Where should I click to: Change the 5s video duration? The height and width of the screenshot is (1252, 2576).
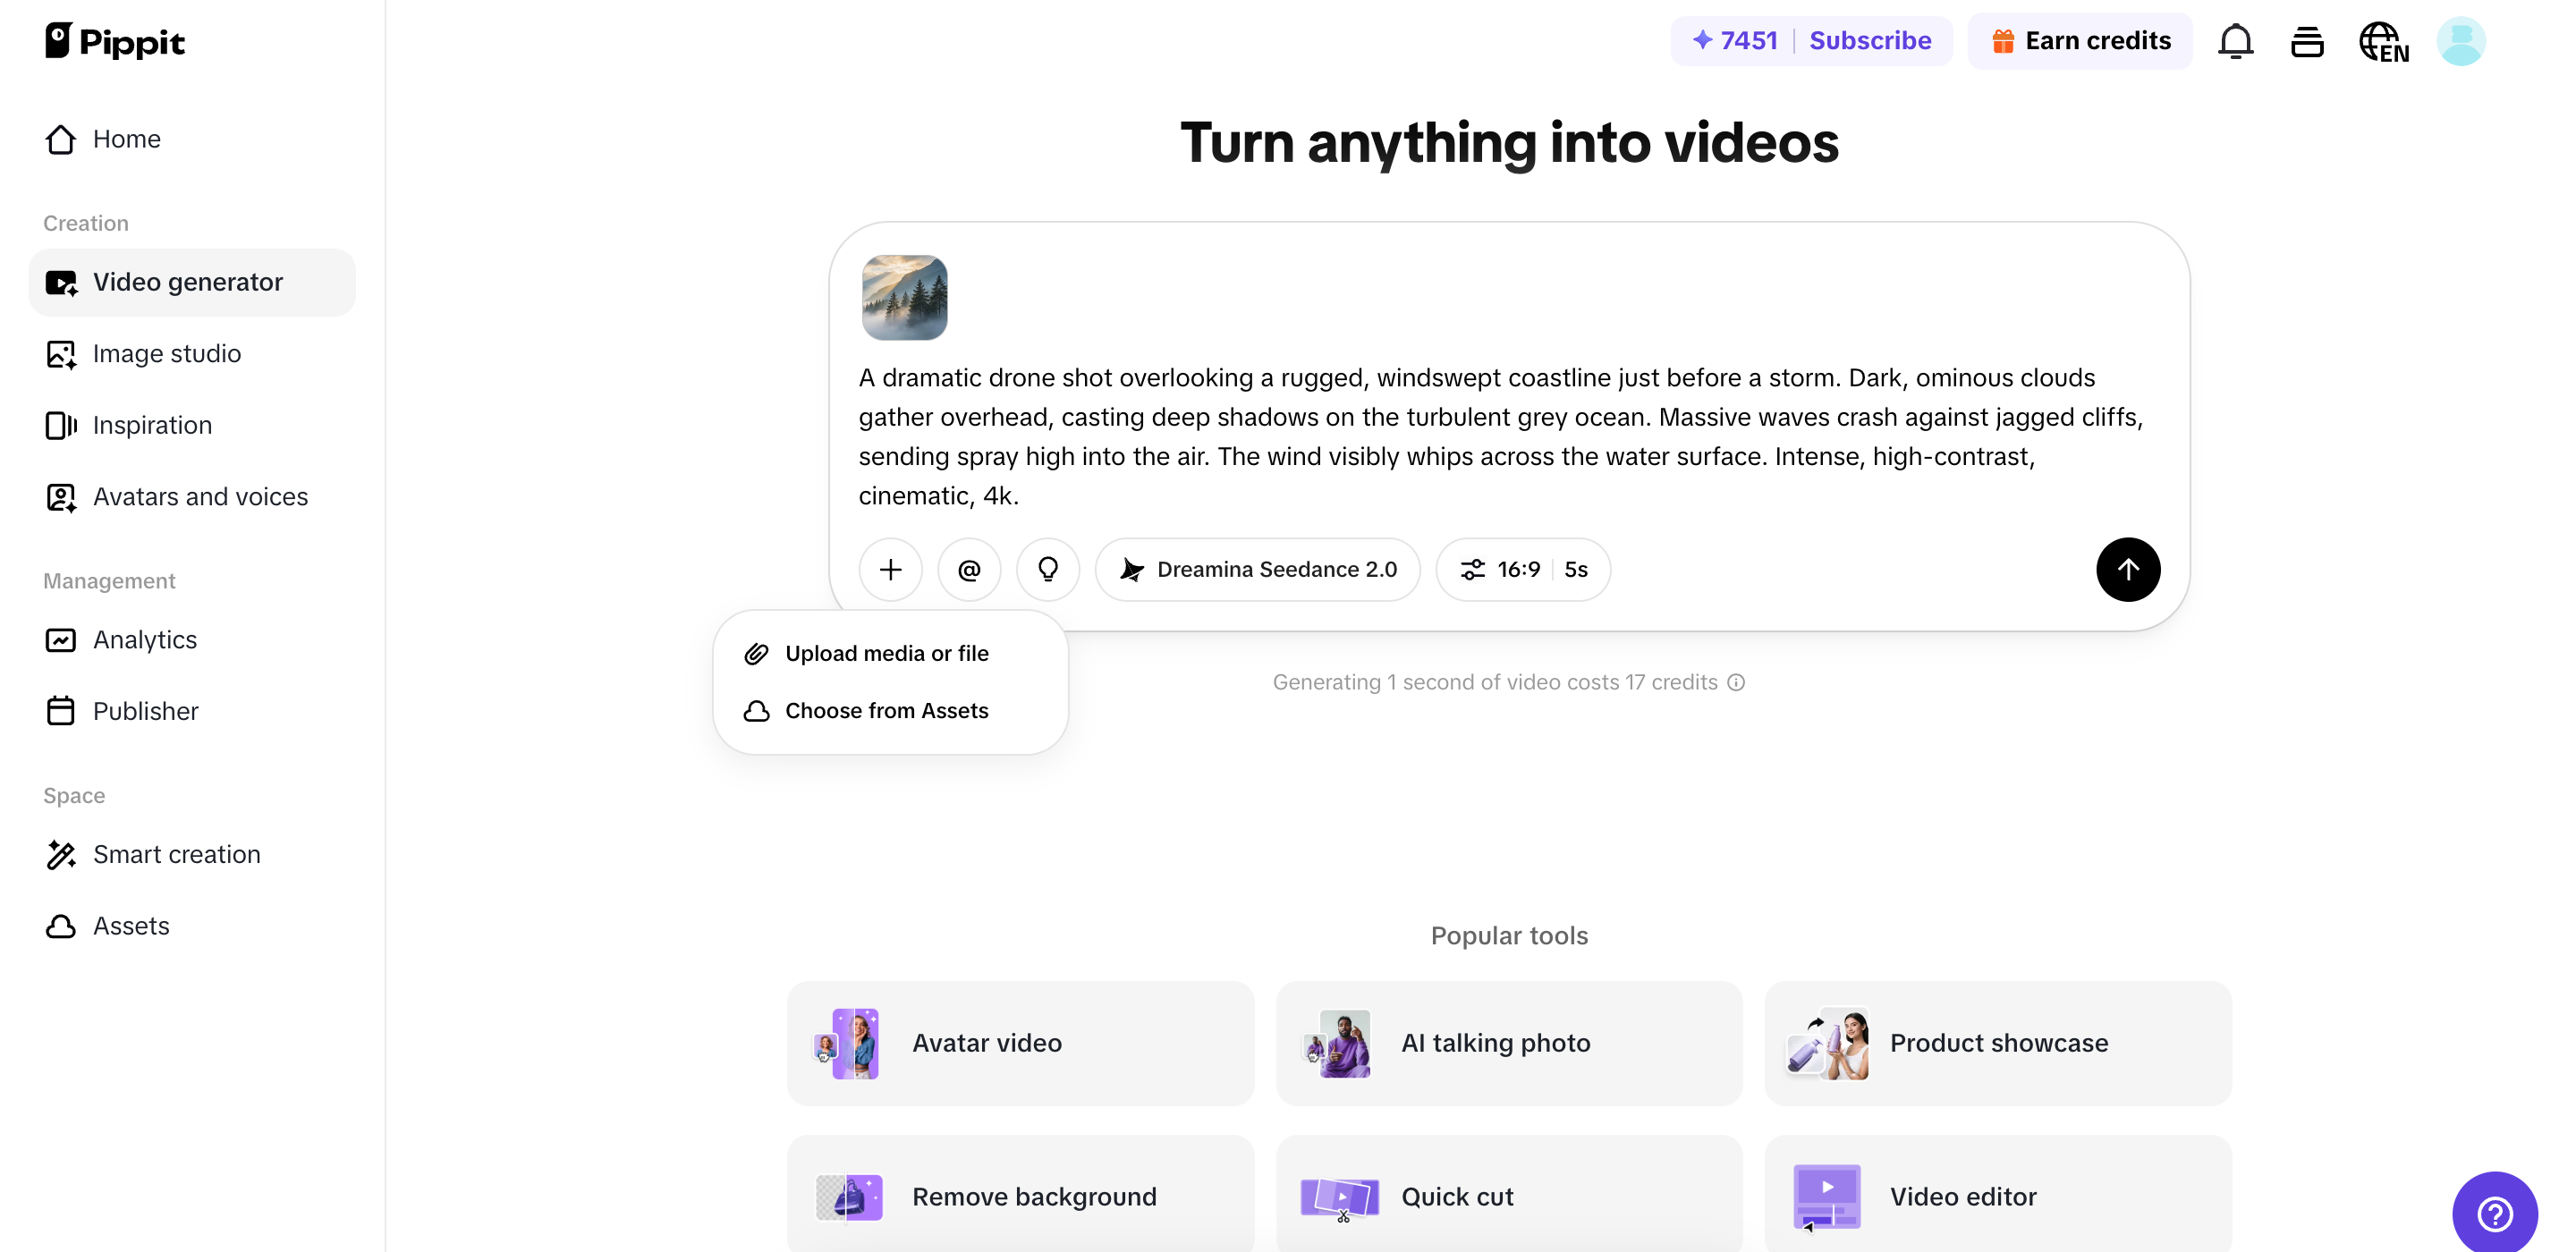(1576, 569)
